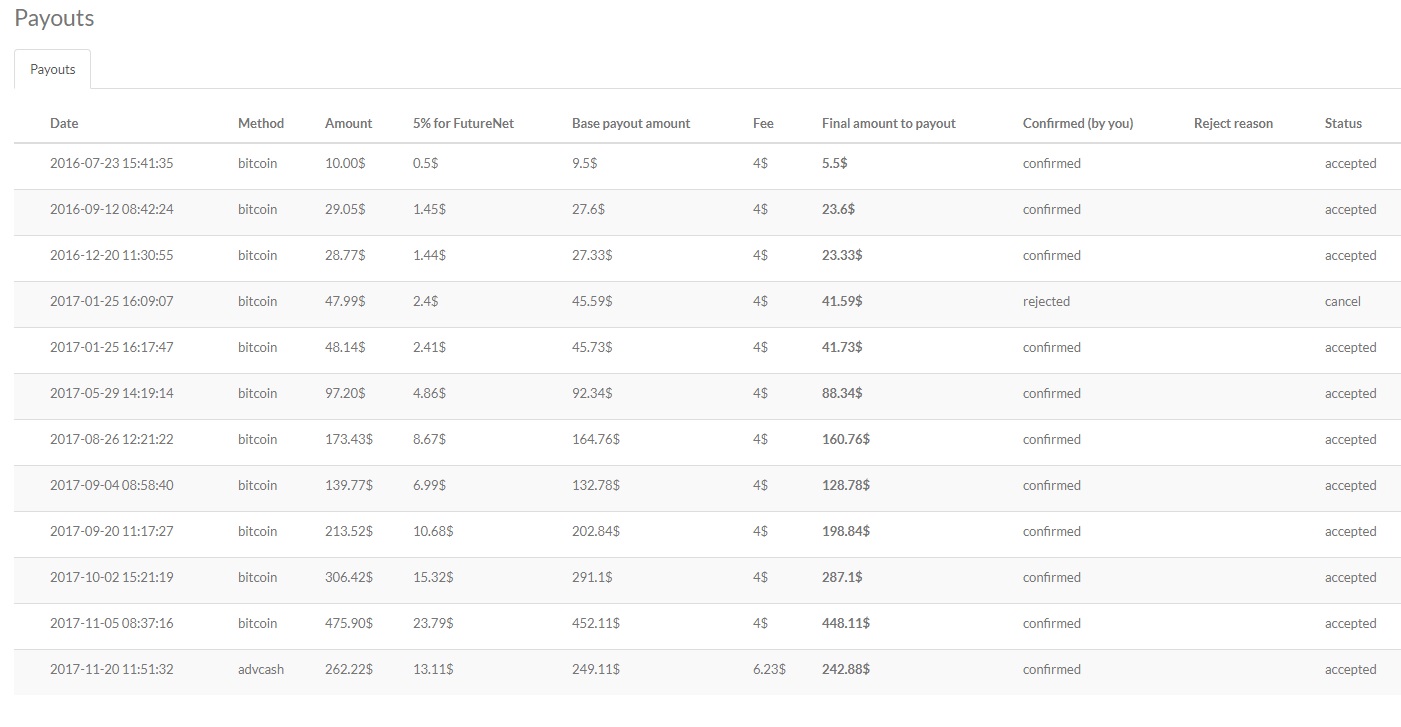Click the Fee column header

pos(763,123)
